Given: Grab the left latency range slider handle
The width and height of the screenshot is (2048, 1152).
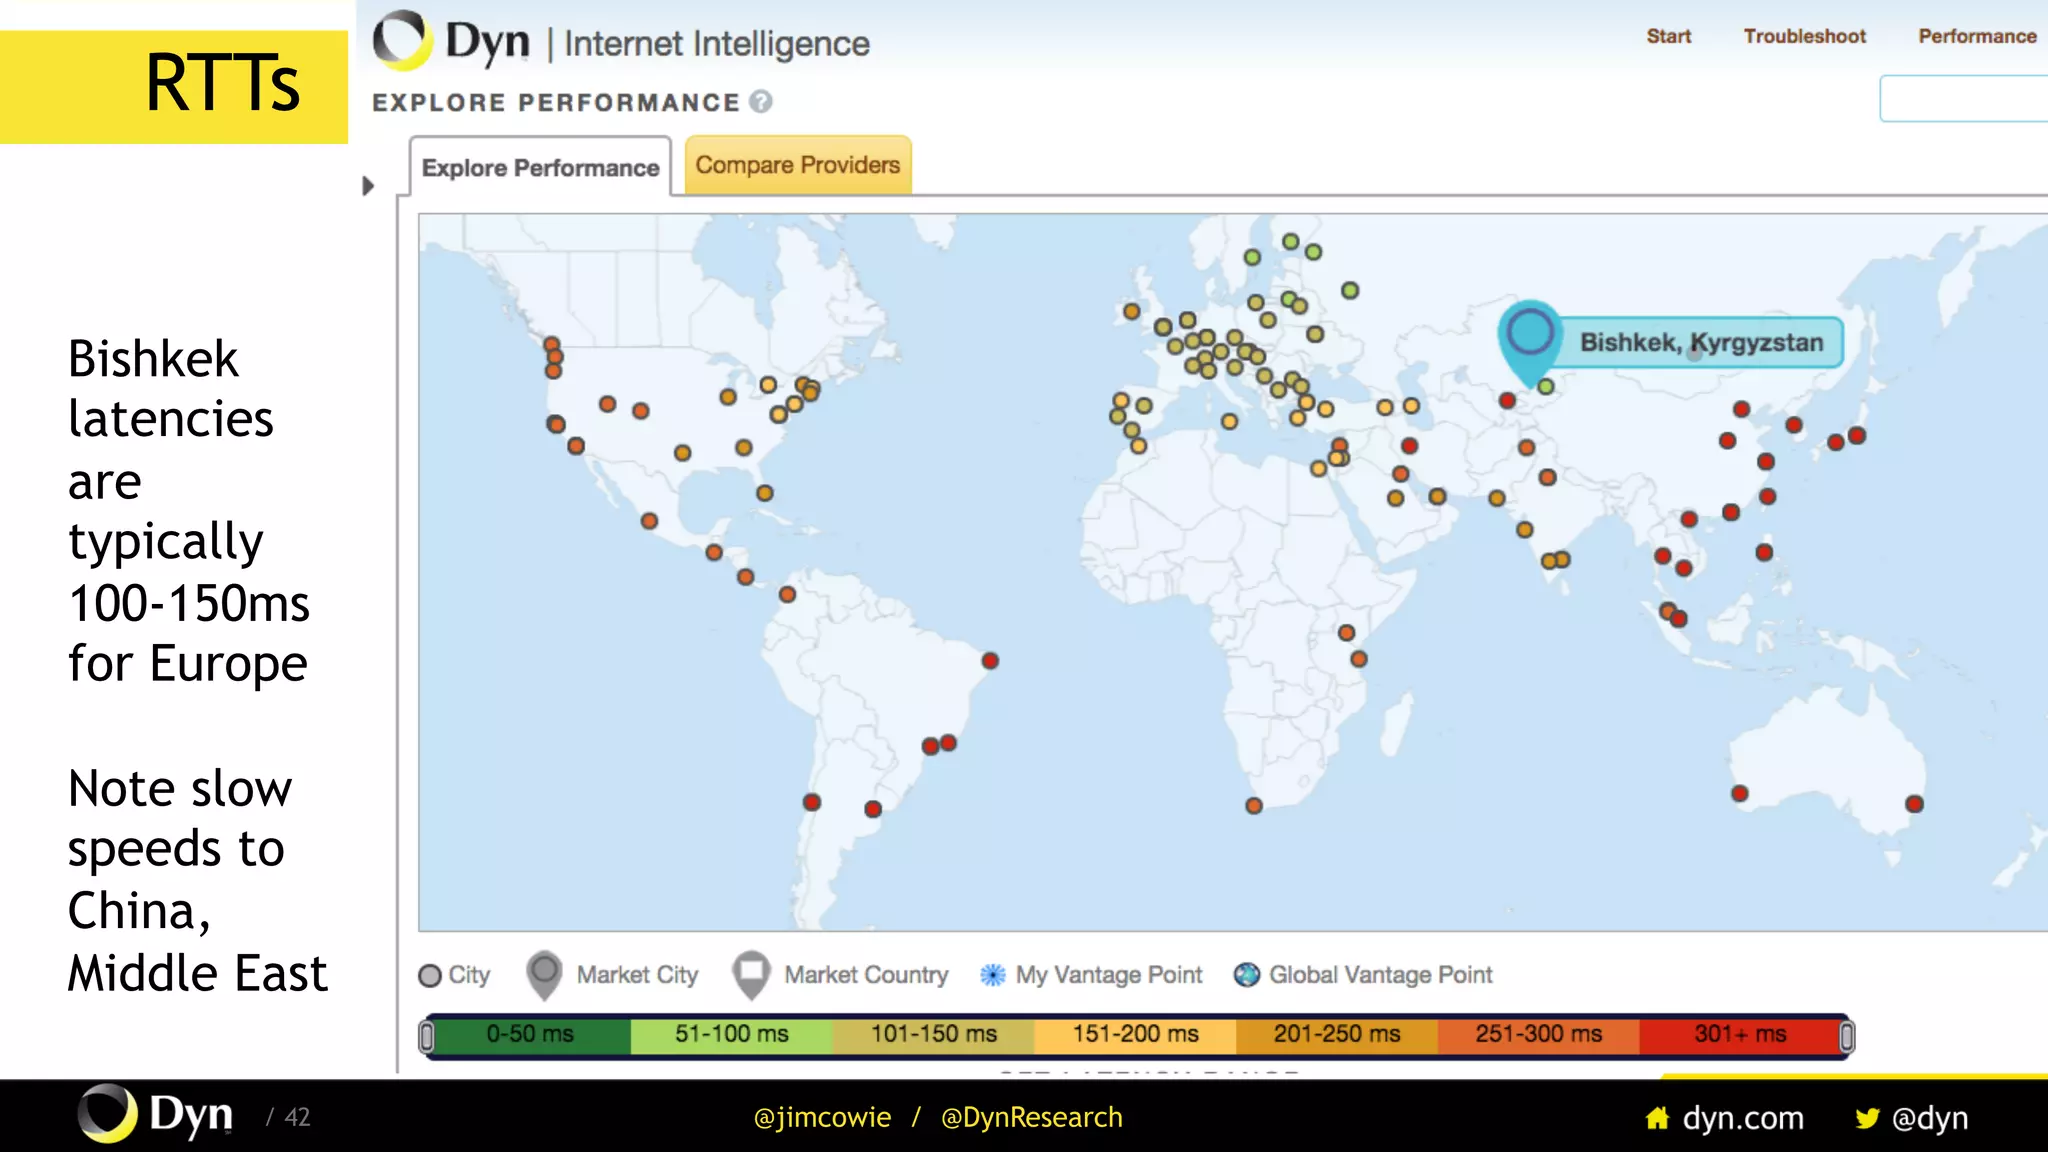Looking at the screenshot, I should click(427, 1036).
